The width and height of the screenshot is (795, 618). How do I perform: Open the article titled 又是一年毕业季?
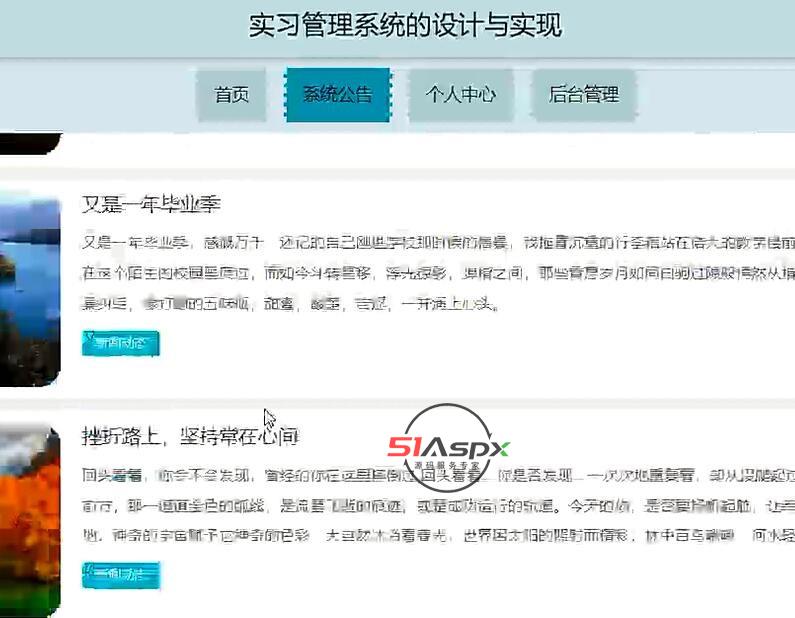151,204
